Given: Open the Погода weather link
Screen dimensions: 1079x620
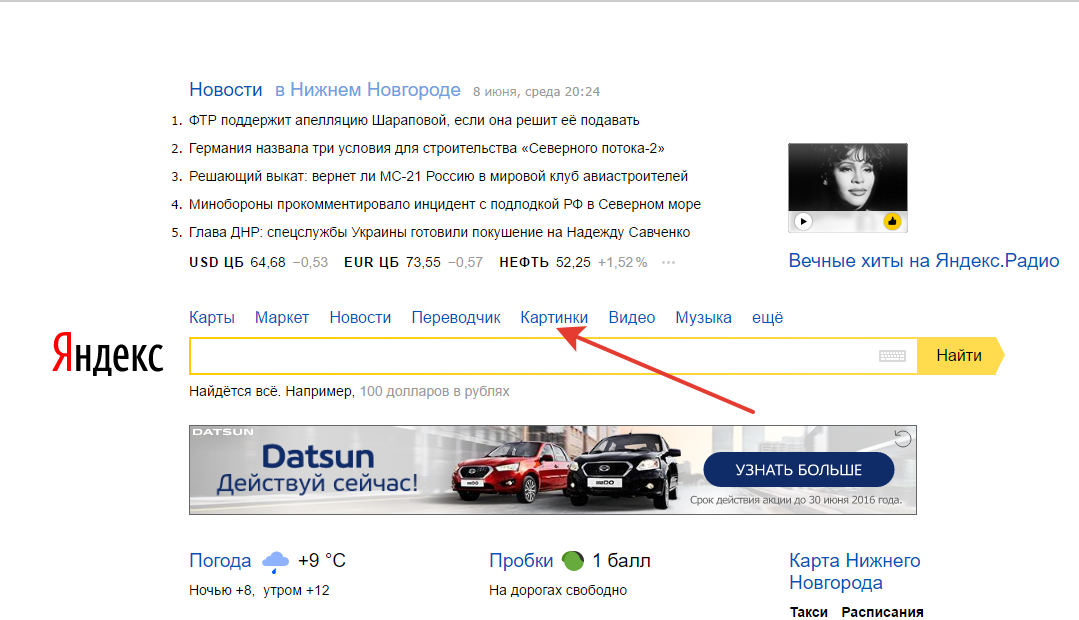Looking at the screenshot, I should tap(220, 561).
